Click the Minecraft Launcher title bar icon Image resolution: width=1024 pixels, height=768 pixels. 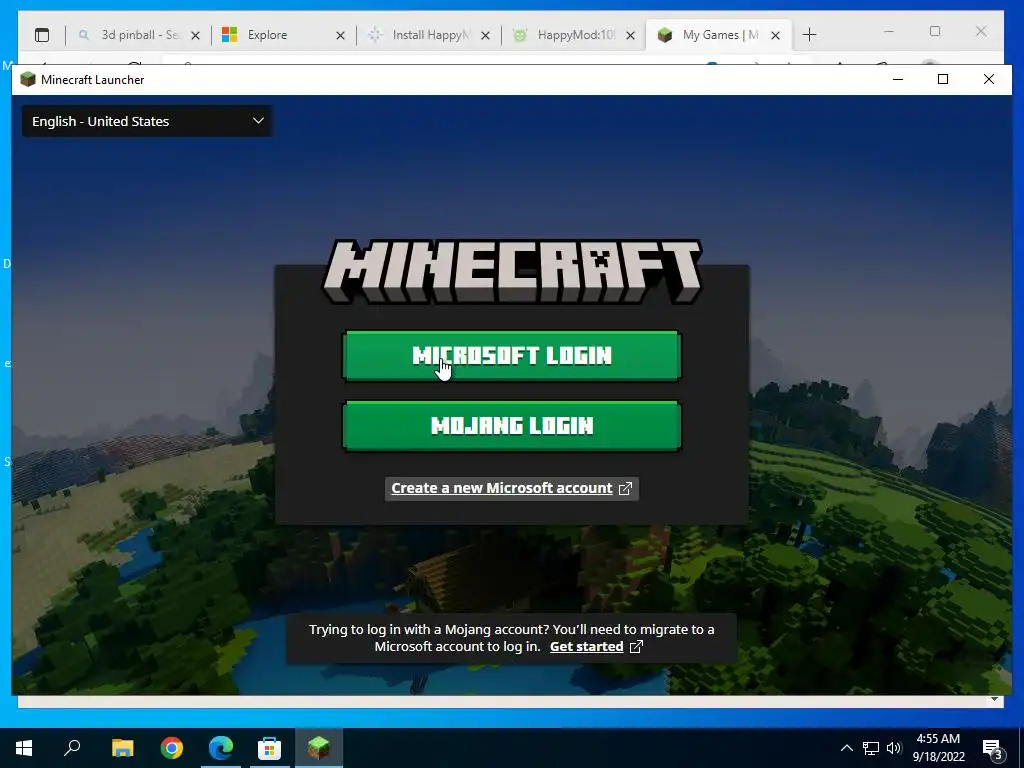click(27, 80)
